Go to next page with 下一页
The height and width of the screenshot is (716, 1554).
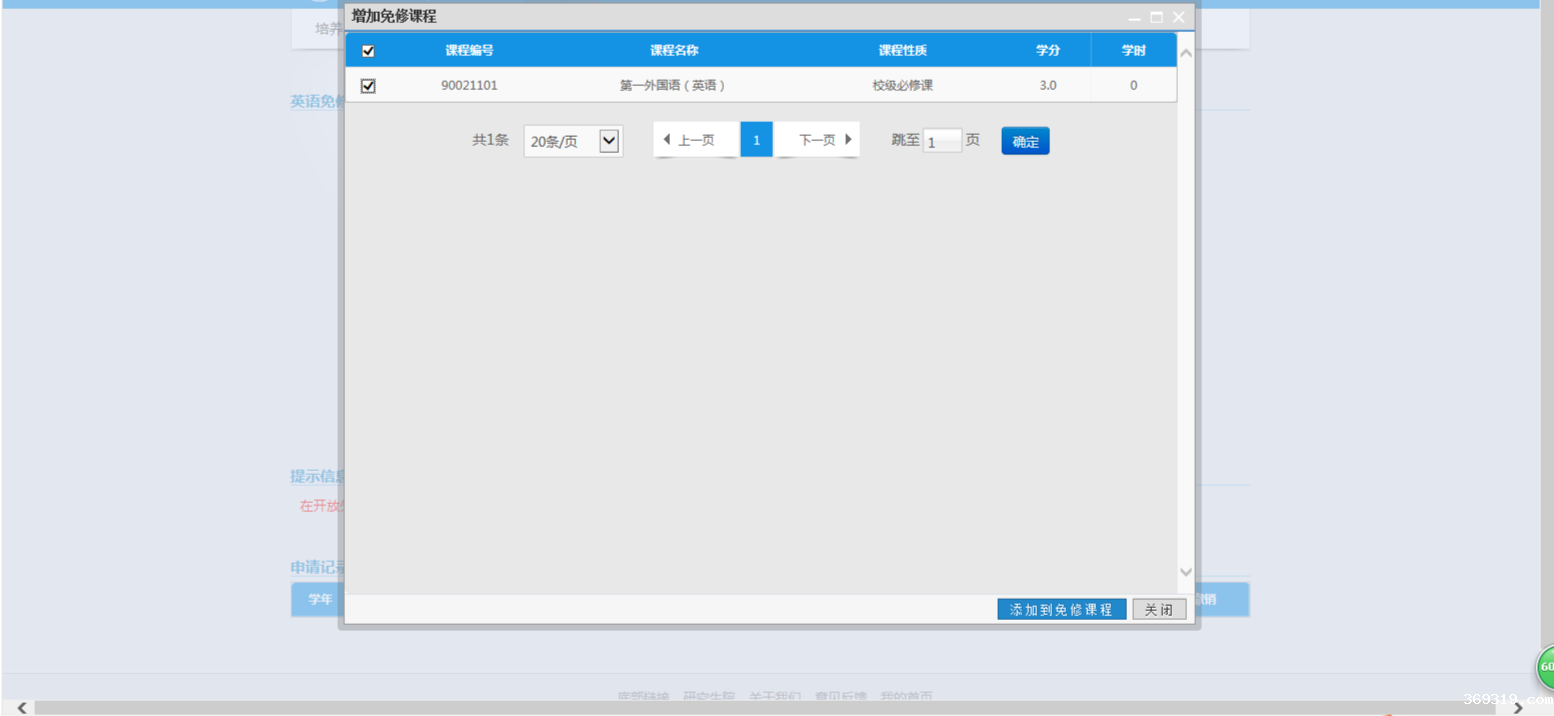tap(824, 140)
